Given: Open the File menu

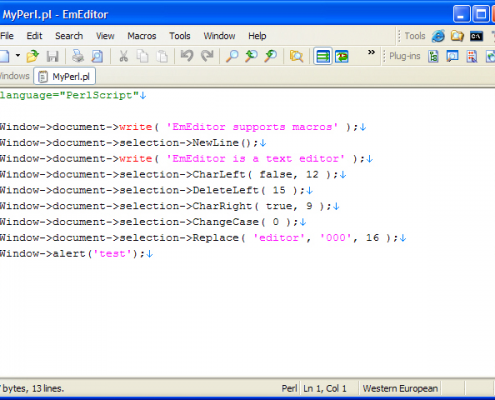Looking at the screenshot, I should click(7, 36).
